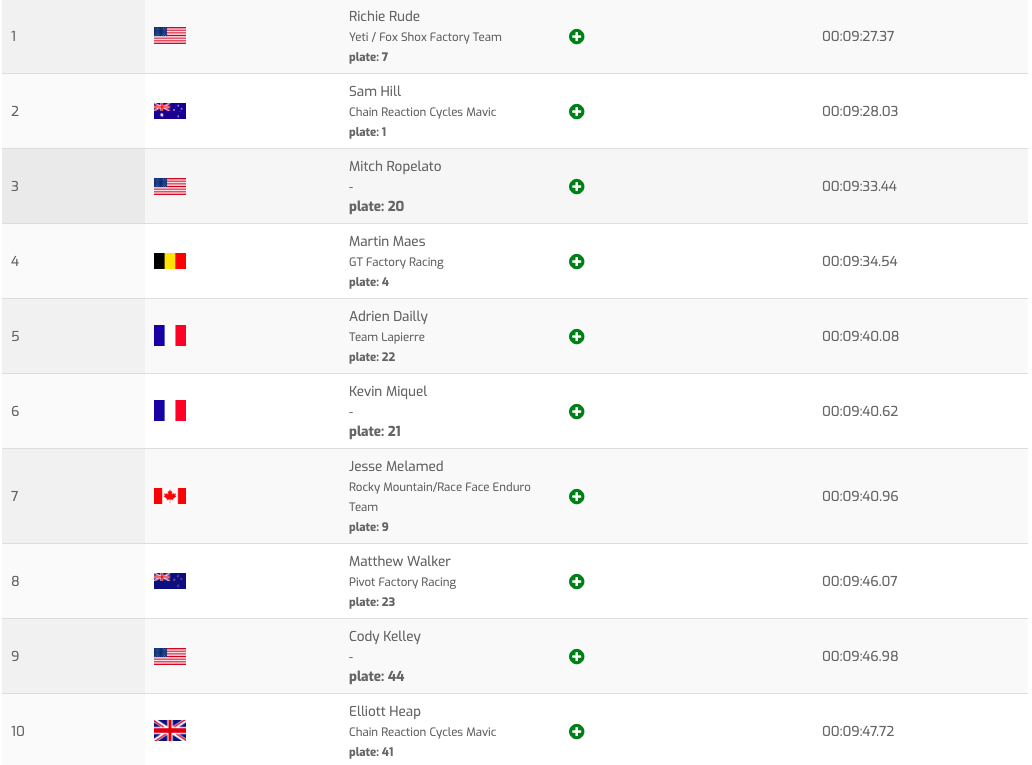Open Richie Rude rider name
Viewport: 1032px width, 765px height.
(x=384, y=16)
